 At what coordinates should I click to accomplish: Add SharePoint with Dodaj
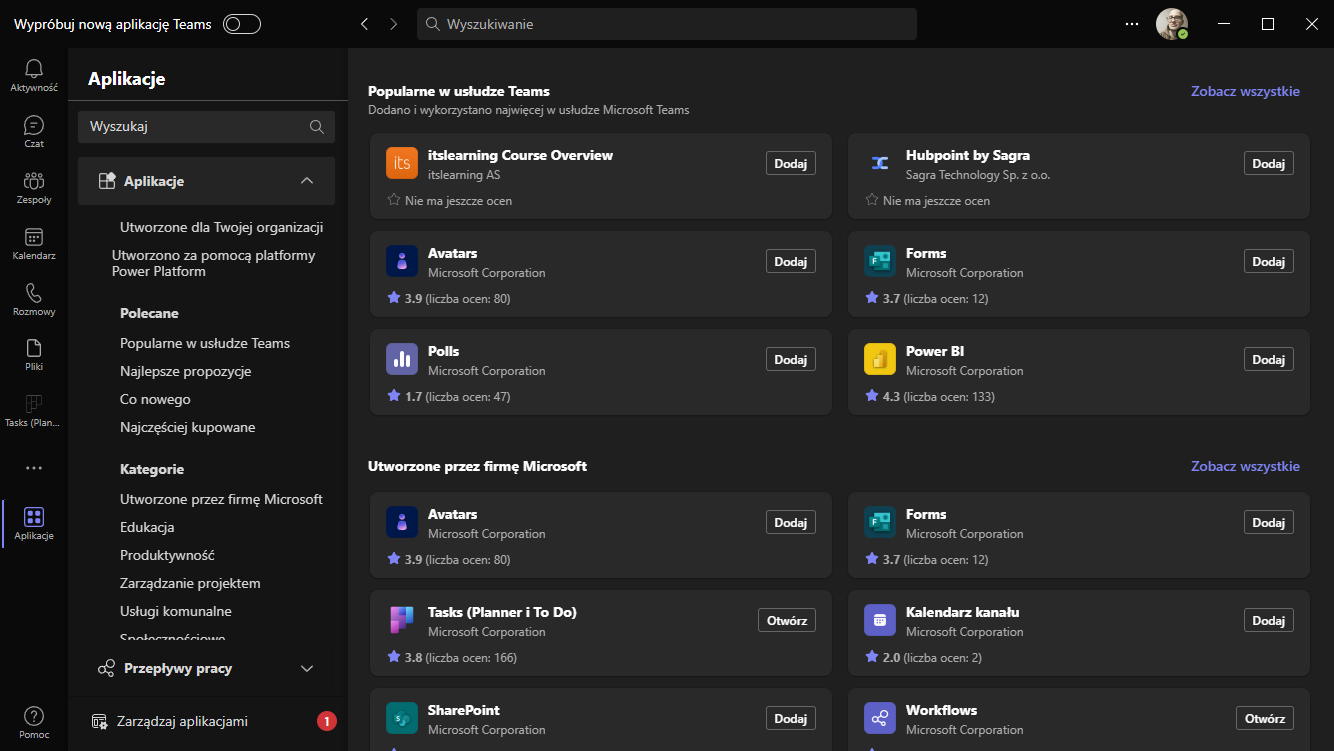click(x=791, y=718)
